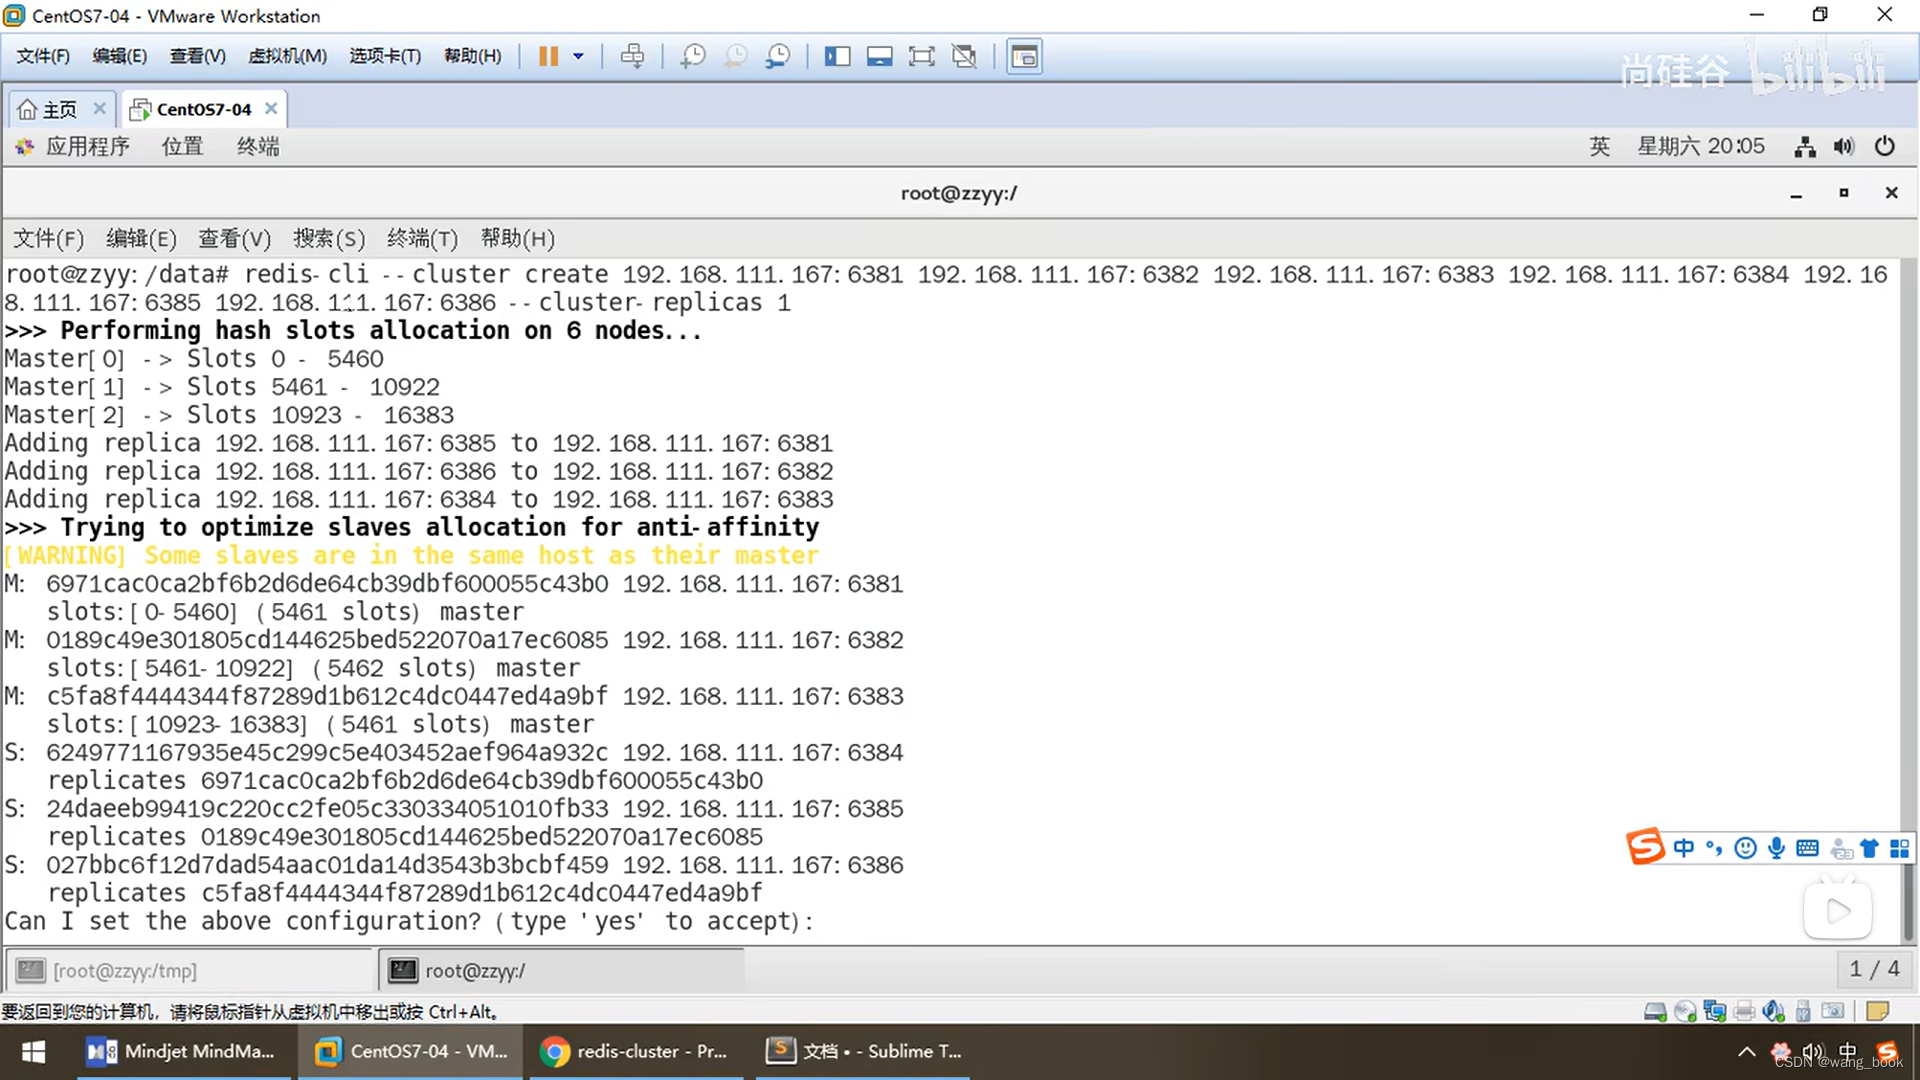1920x1080 pixels.
Task: Click the 1 / 4 workspace switcher
Action: coord(1873,969)
